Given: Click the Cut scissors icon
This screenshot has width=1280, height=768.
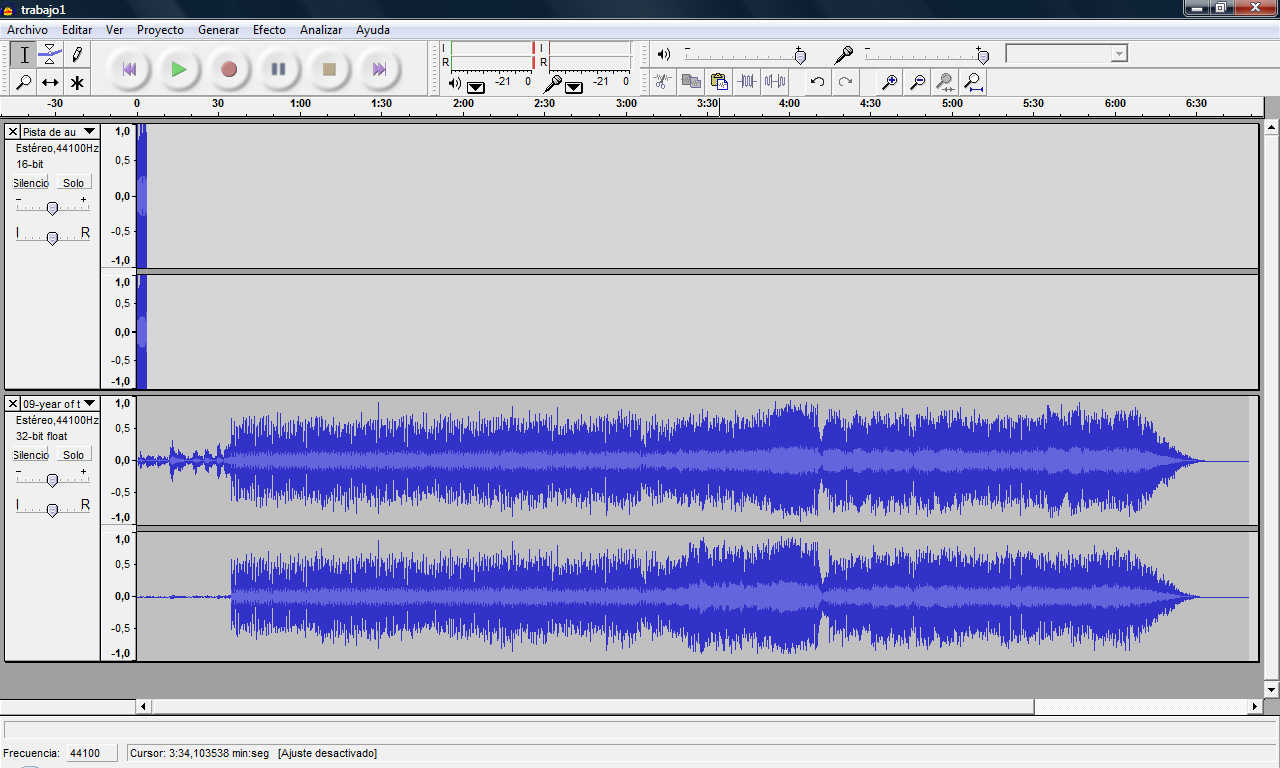Looking at the screenshot, I should (x=663, y=82).
